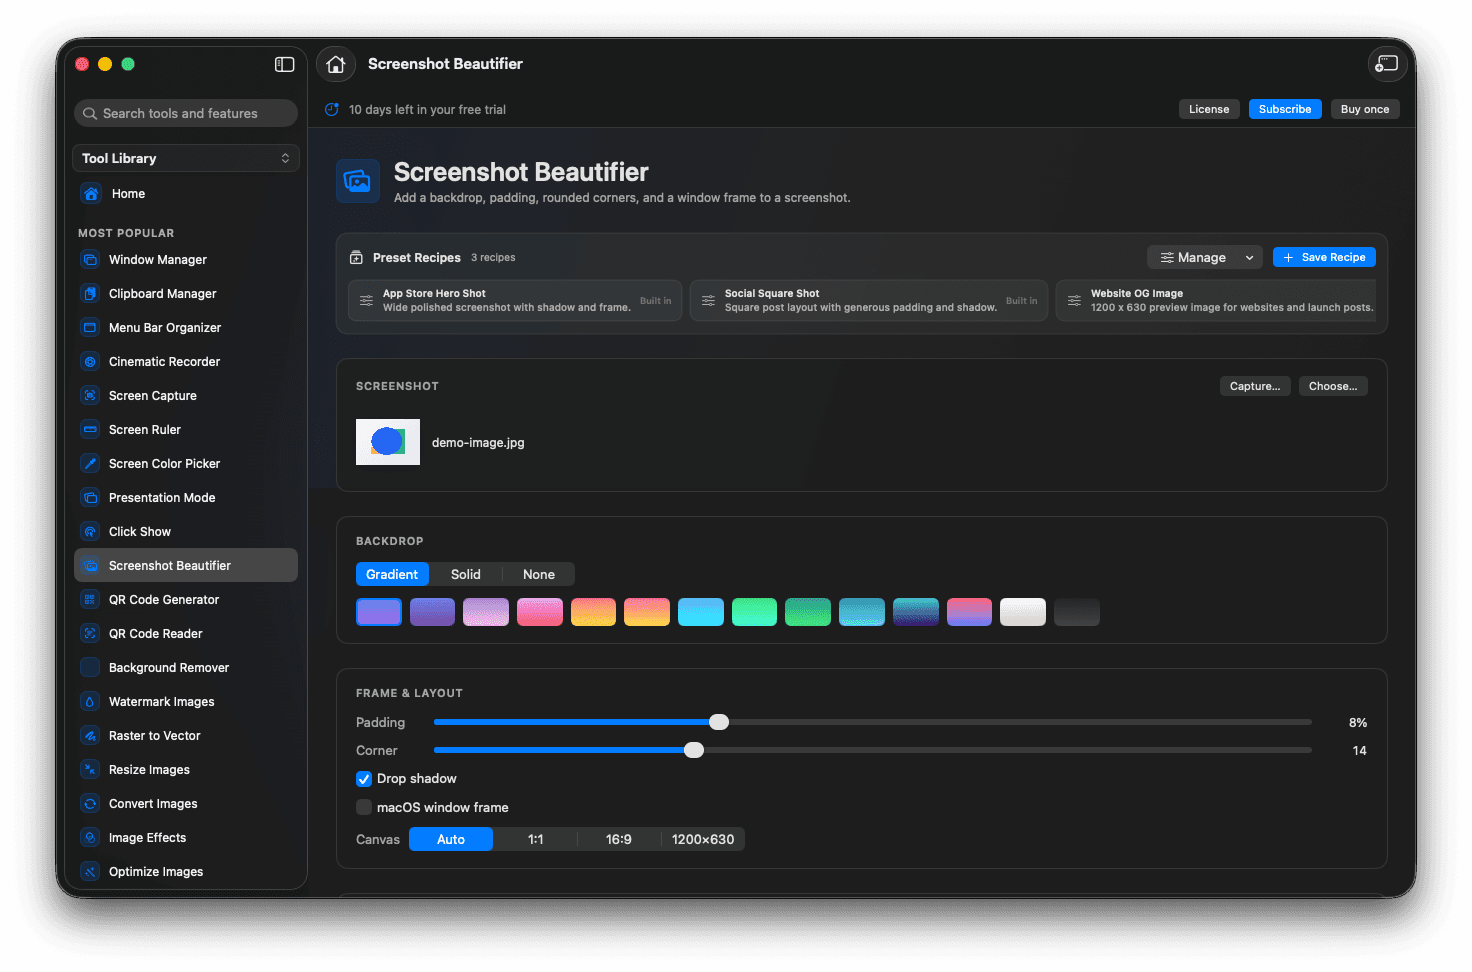Set canvas to 16:9 ratio
1472x972 pixels.
pos(619,839)
